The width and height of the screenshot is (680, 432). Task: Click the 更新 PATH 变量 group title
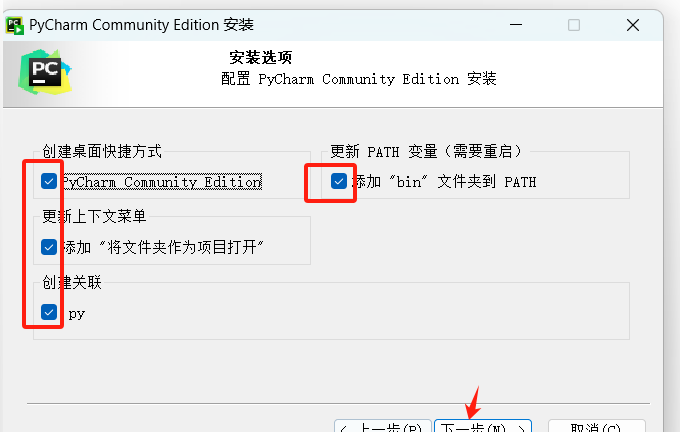425,151
